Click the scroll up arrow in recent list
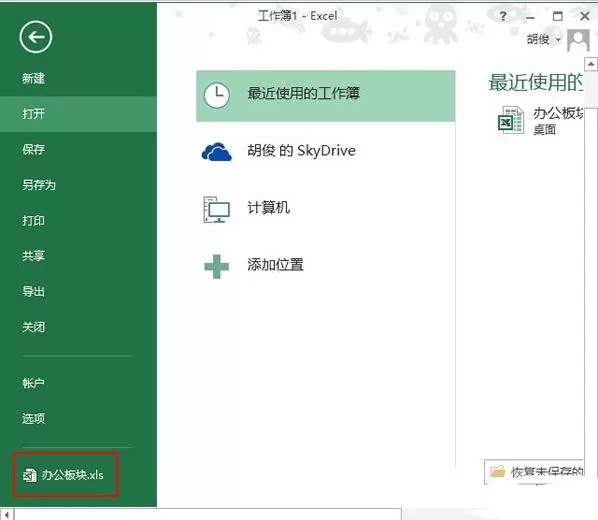 coord(591,64)
